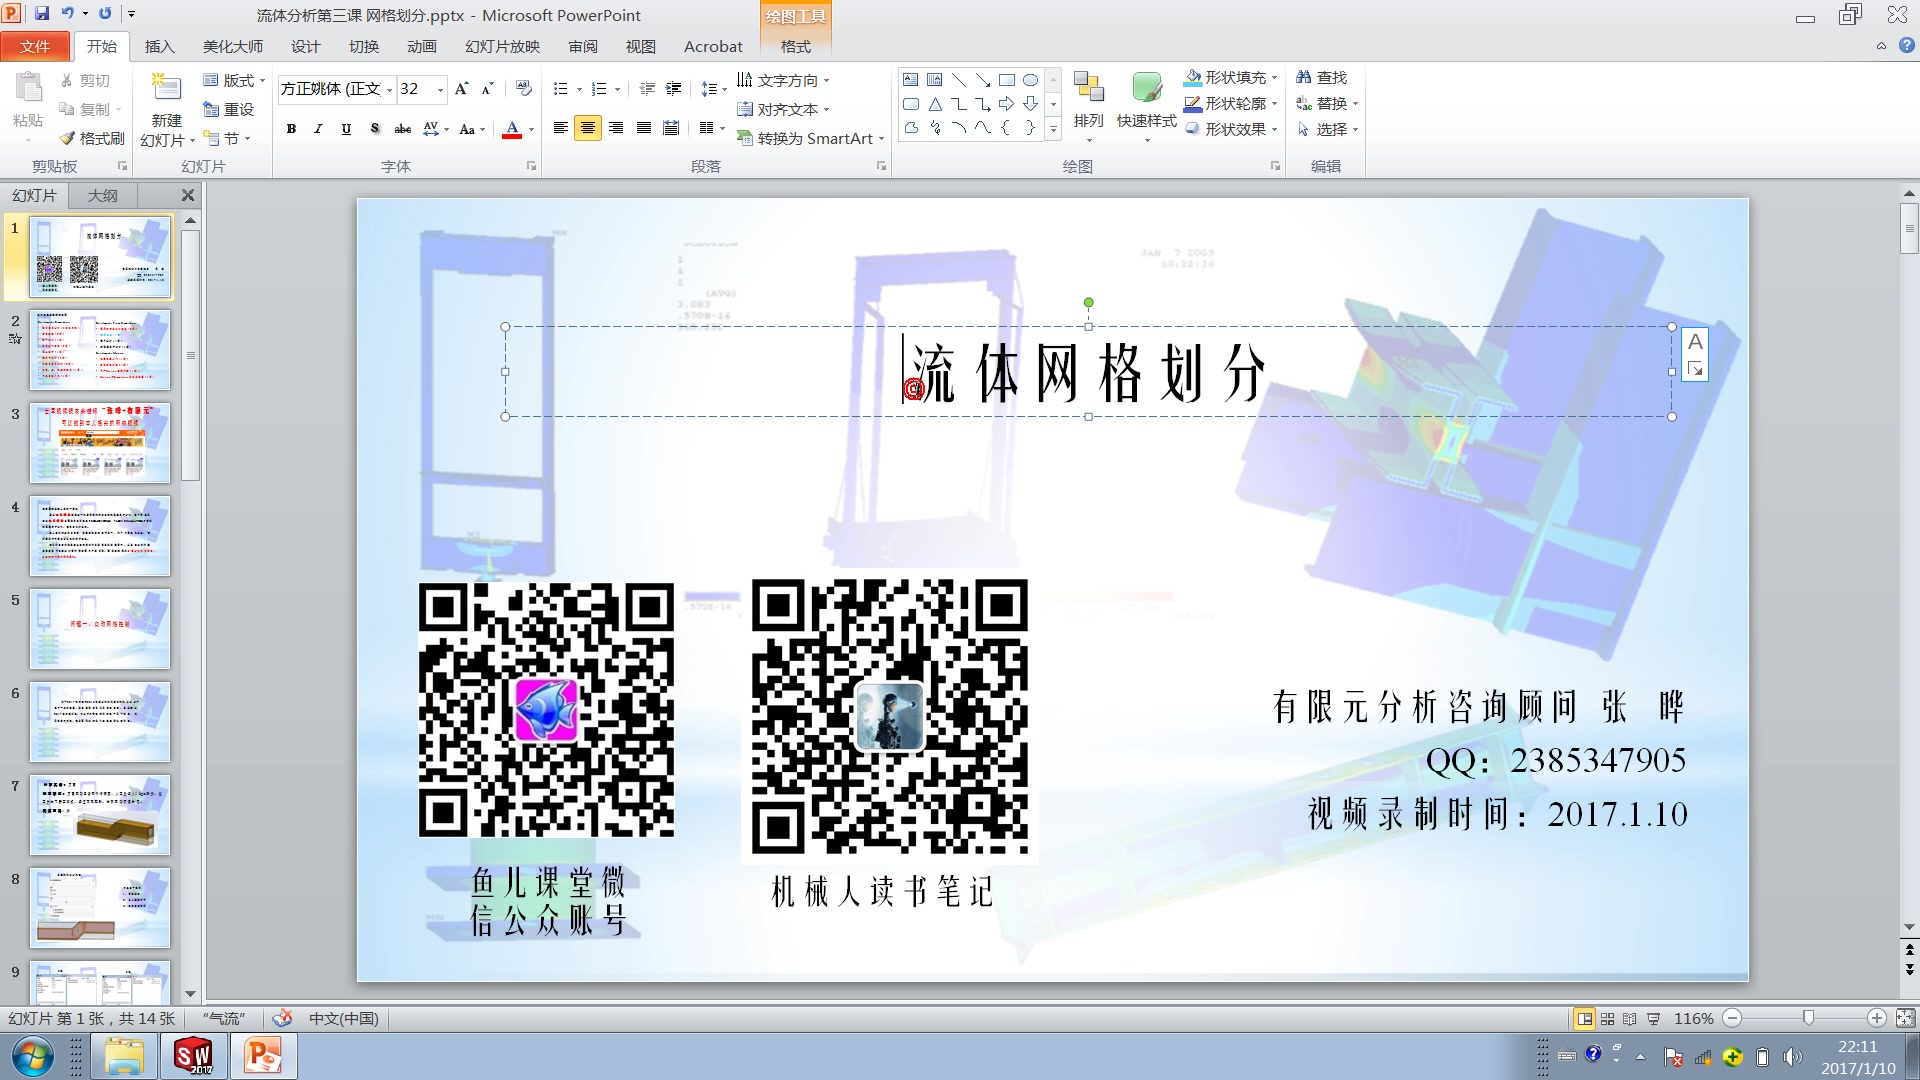Open the Insert ribbon tab
The height and width of the screenshot is (1080, 1920).
pyautogui.click(x=159, y=46)
